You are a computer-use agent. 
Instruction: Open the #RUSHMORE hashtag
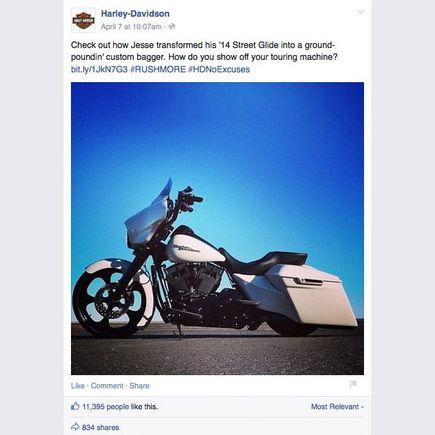pyautogui.click(x=158, y=69)
